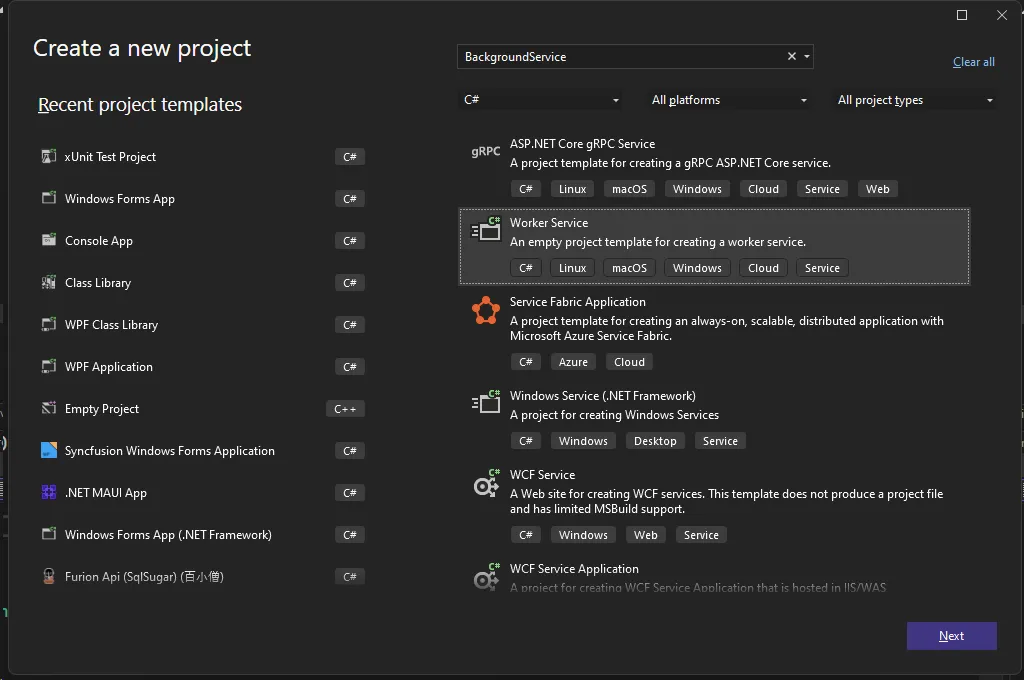The width and height of the screenshot is (1024, 680).
Task: Click the Web tag under ASP.NET Core gRPC Service
Action: coord(878,189)
